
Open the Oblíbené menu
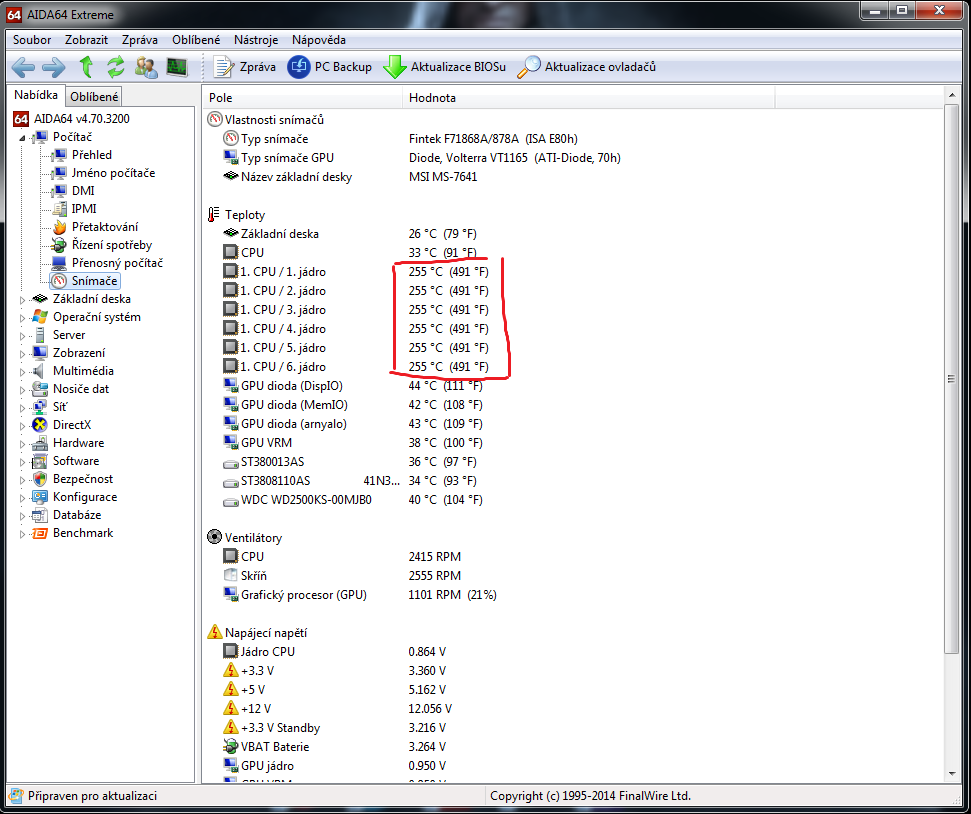(x=196, y=40)
